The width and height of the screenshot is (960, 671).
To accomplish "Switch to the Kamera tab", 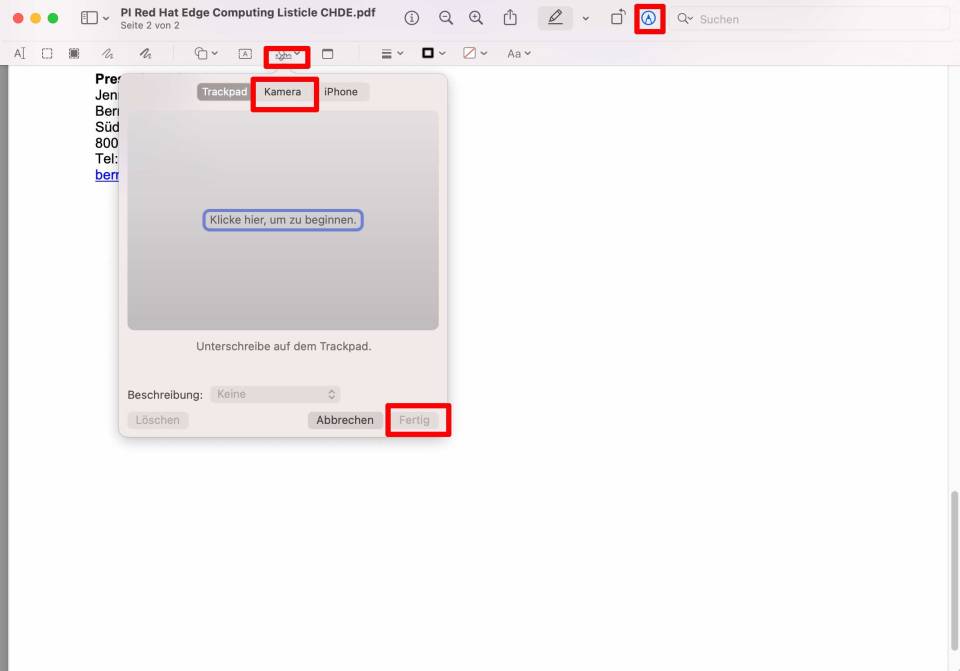I will (x=282, y=92).
